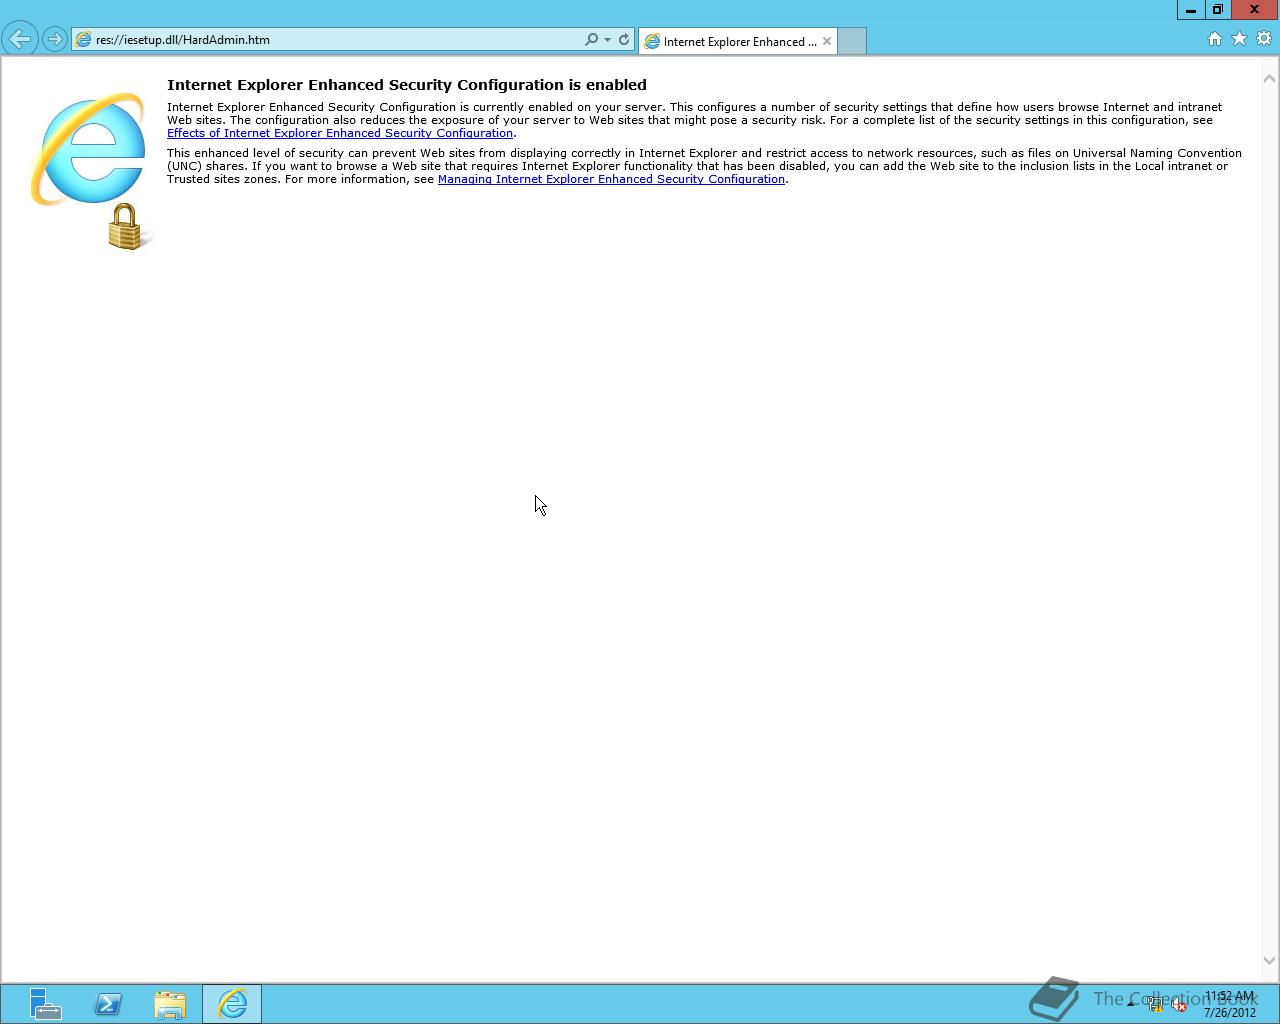
Task: Click the network status tray icon
Action: click(x=1156, y=1006)
